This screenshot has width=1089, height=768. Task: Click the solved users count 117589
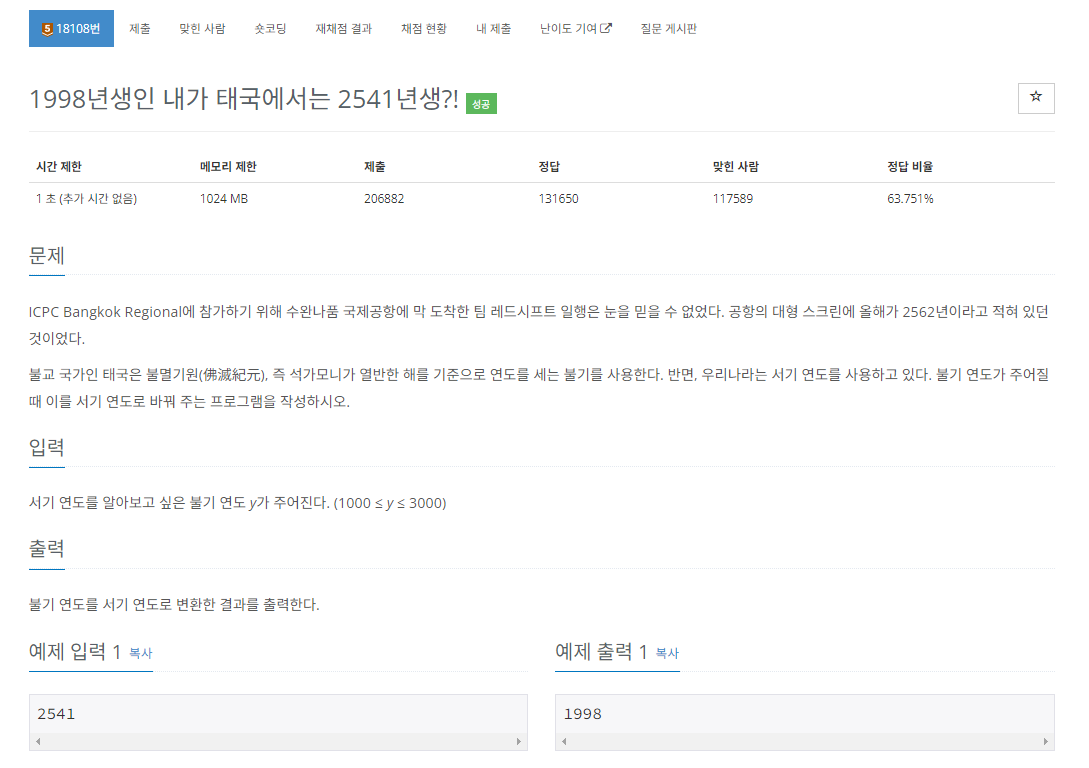733,199
